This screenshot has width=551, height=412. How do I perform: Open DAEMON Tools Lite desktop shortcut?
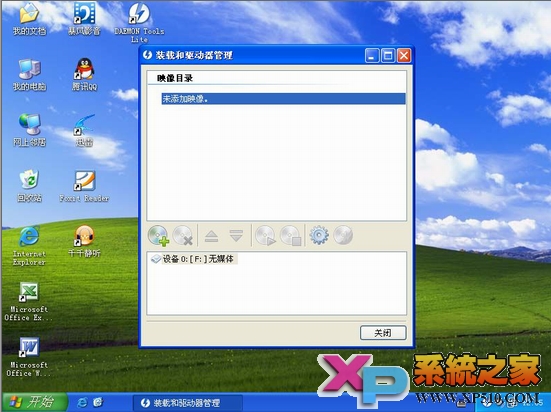tap(139, 23)
